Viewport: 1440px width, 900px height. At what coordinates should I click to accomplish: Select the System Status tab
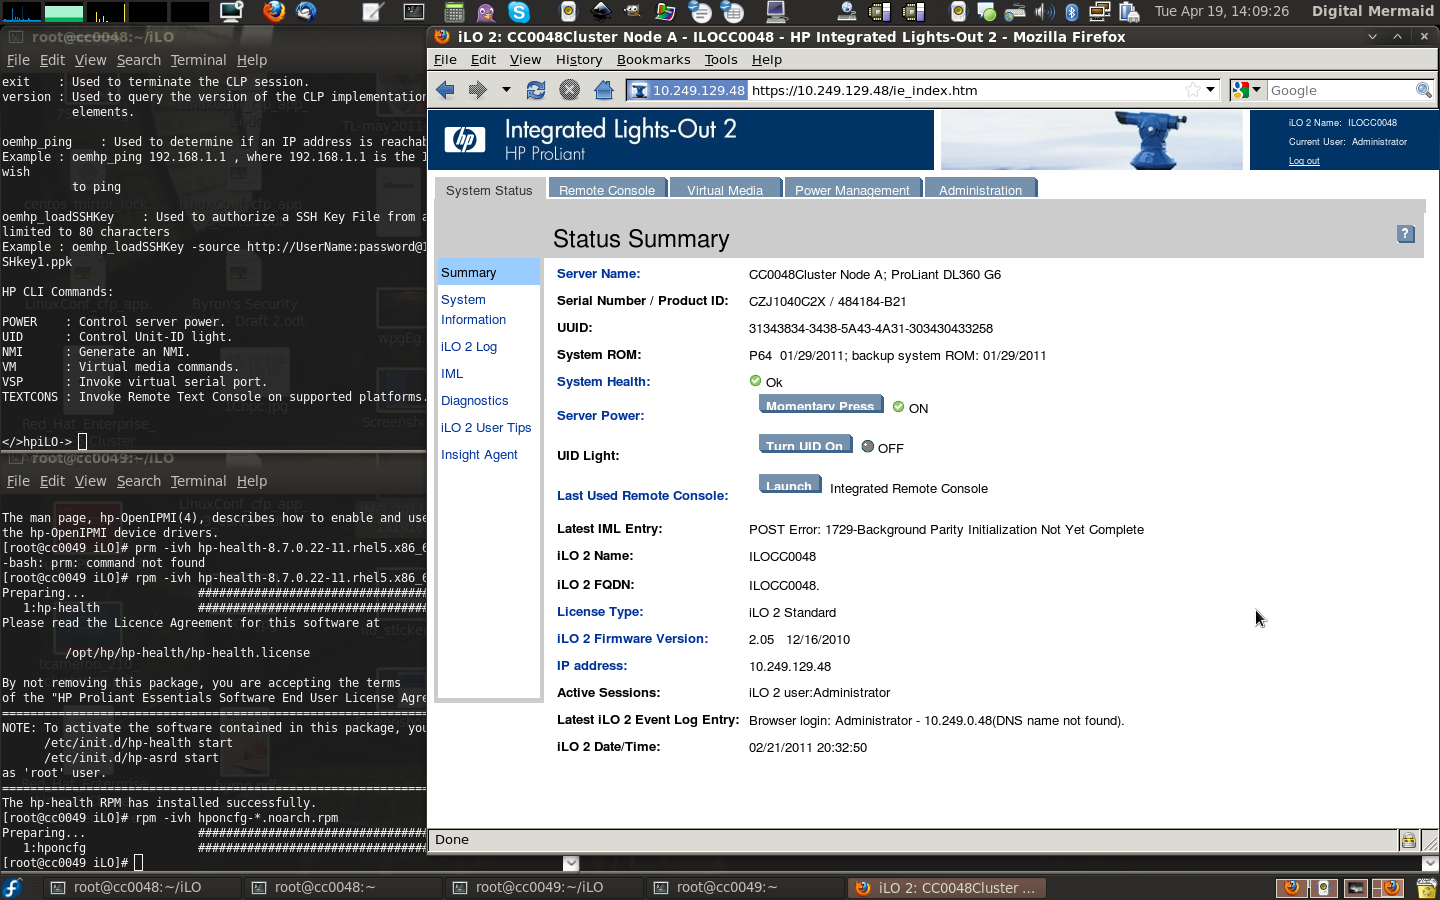(x=489, y=190)
